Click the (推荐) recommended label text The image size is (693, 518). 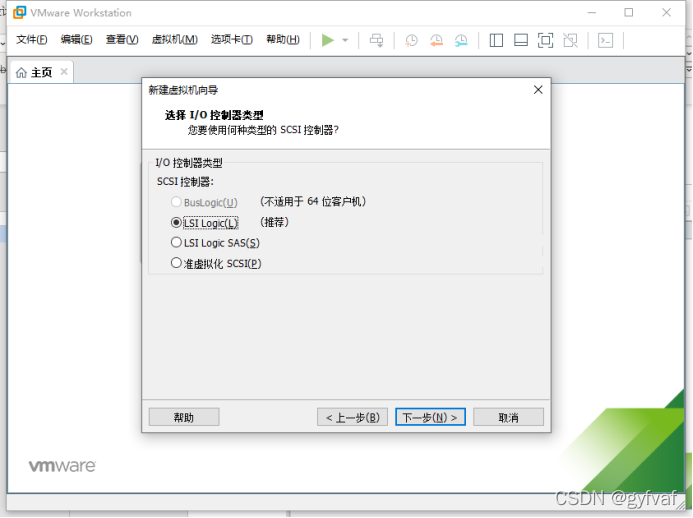click(x=274, y=222)
